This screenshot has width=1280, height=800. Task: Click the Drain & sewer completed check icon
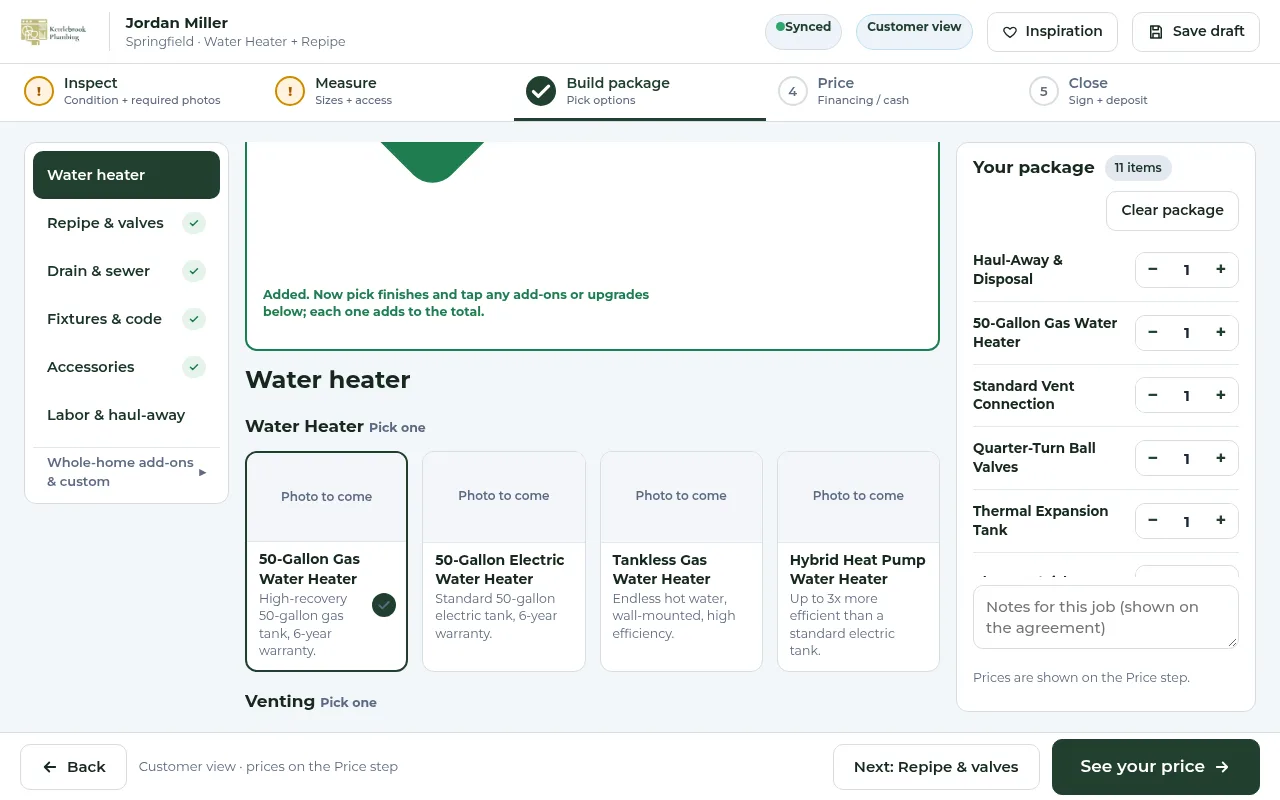[194, 271]
